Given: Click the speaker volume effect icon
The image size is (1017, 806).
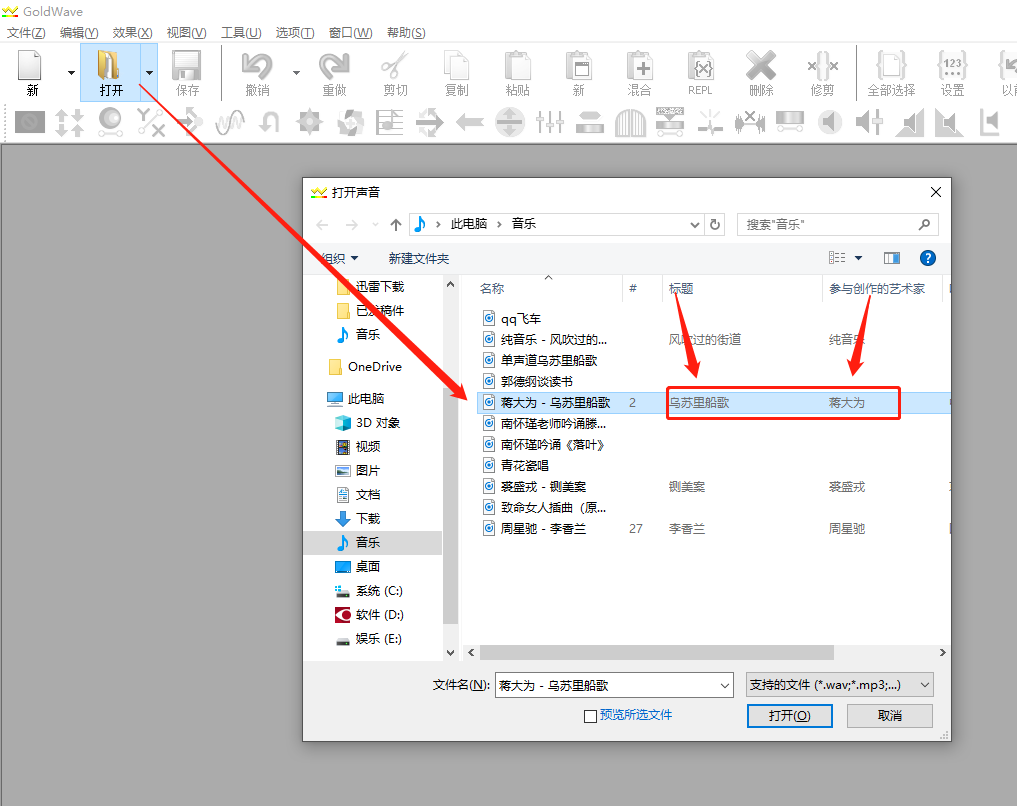Looking at the screenshot, I should pos(830,121).
